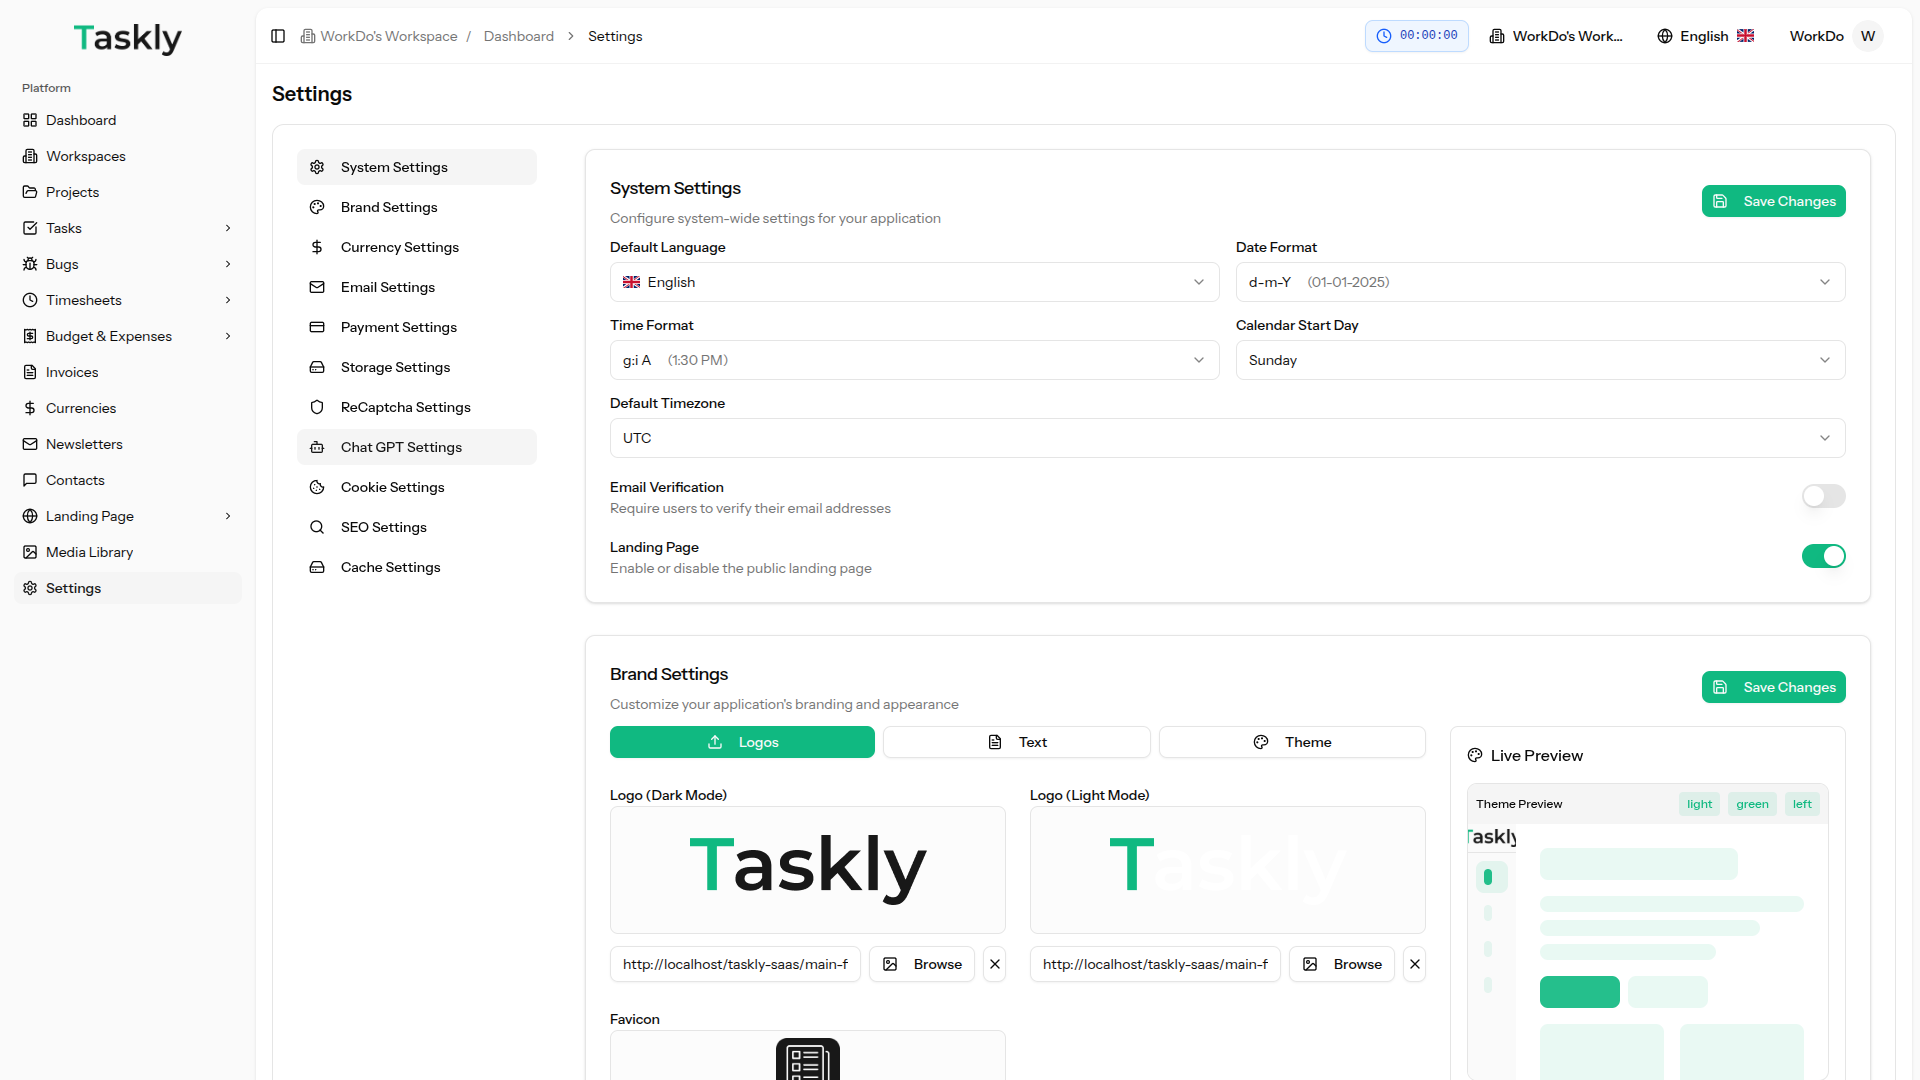Screen dimensions: 1920x1080
Task: Select the green theme preview chip
Action: click(x=1752, y=804)
